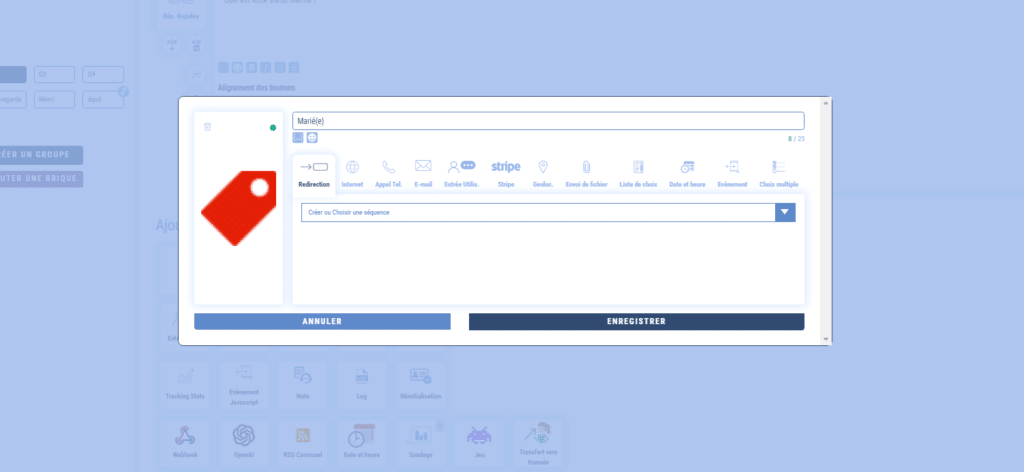The width and height of the screenshot is (1024, 472).
Task: Open the emoji picker below the text field
Action: coord(312,137)
